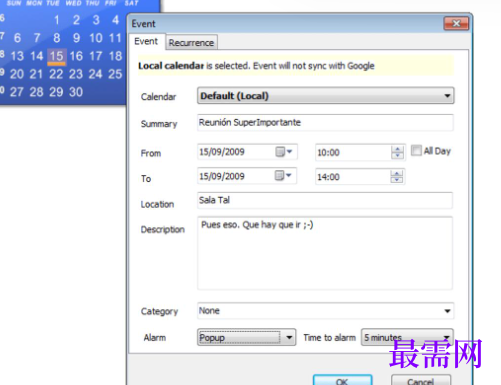Select day 13 in the background calendar

pos(17,56)
